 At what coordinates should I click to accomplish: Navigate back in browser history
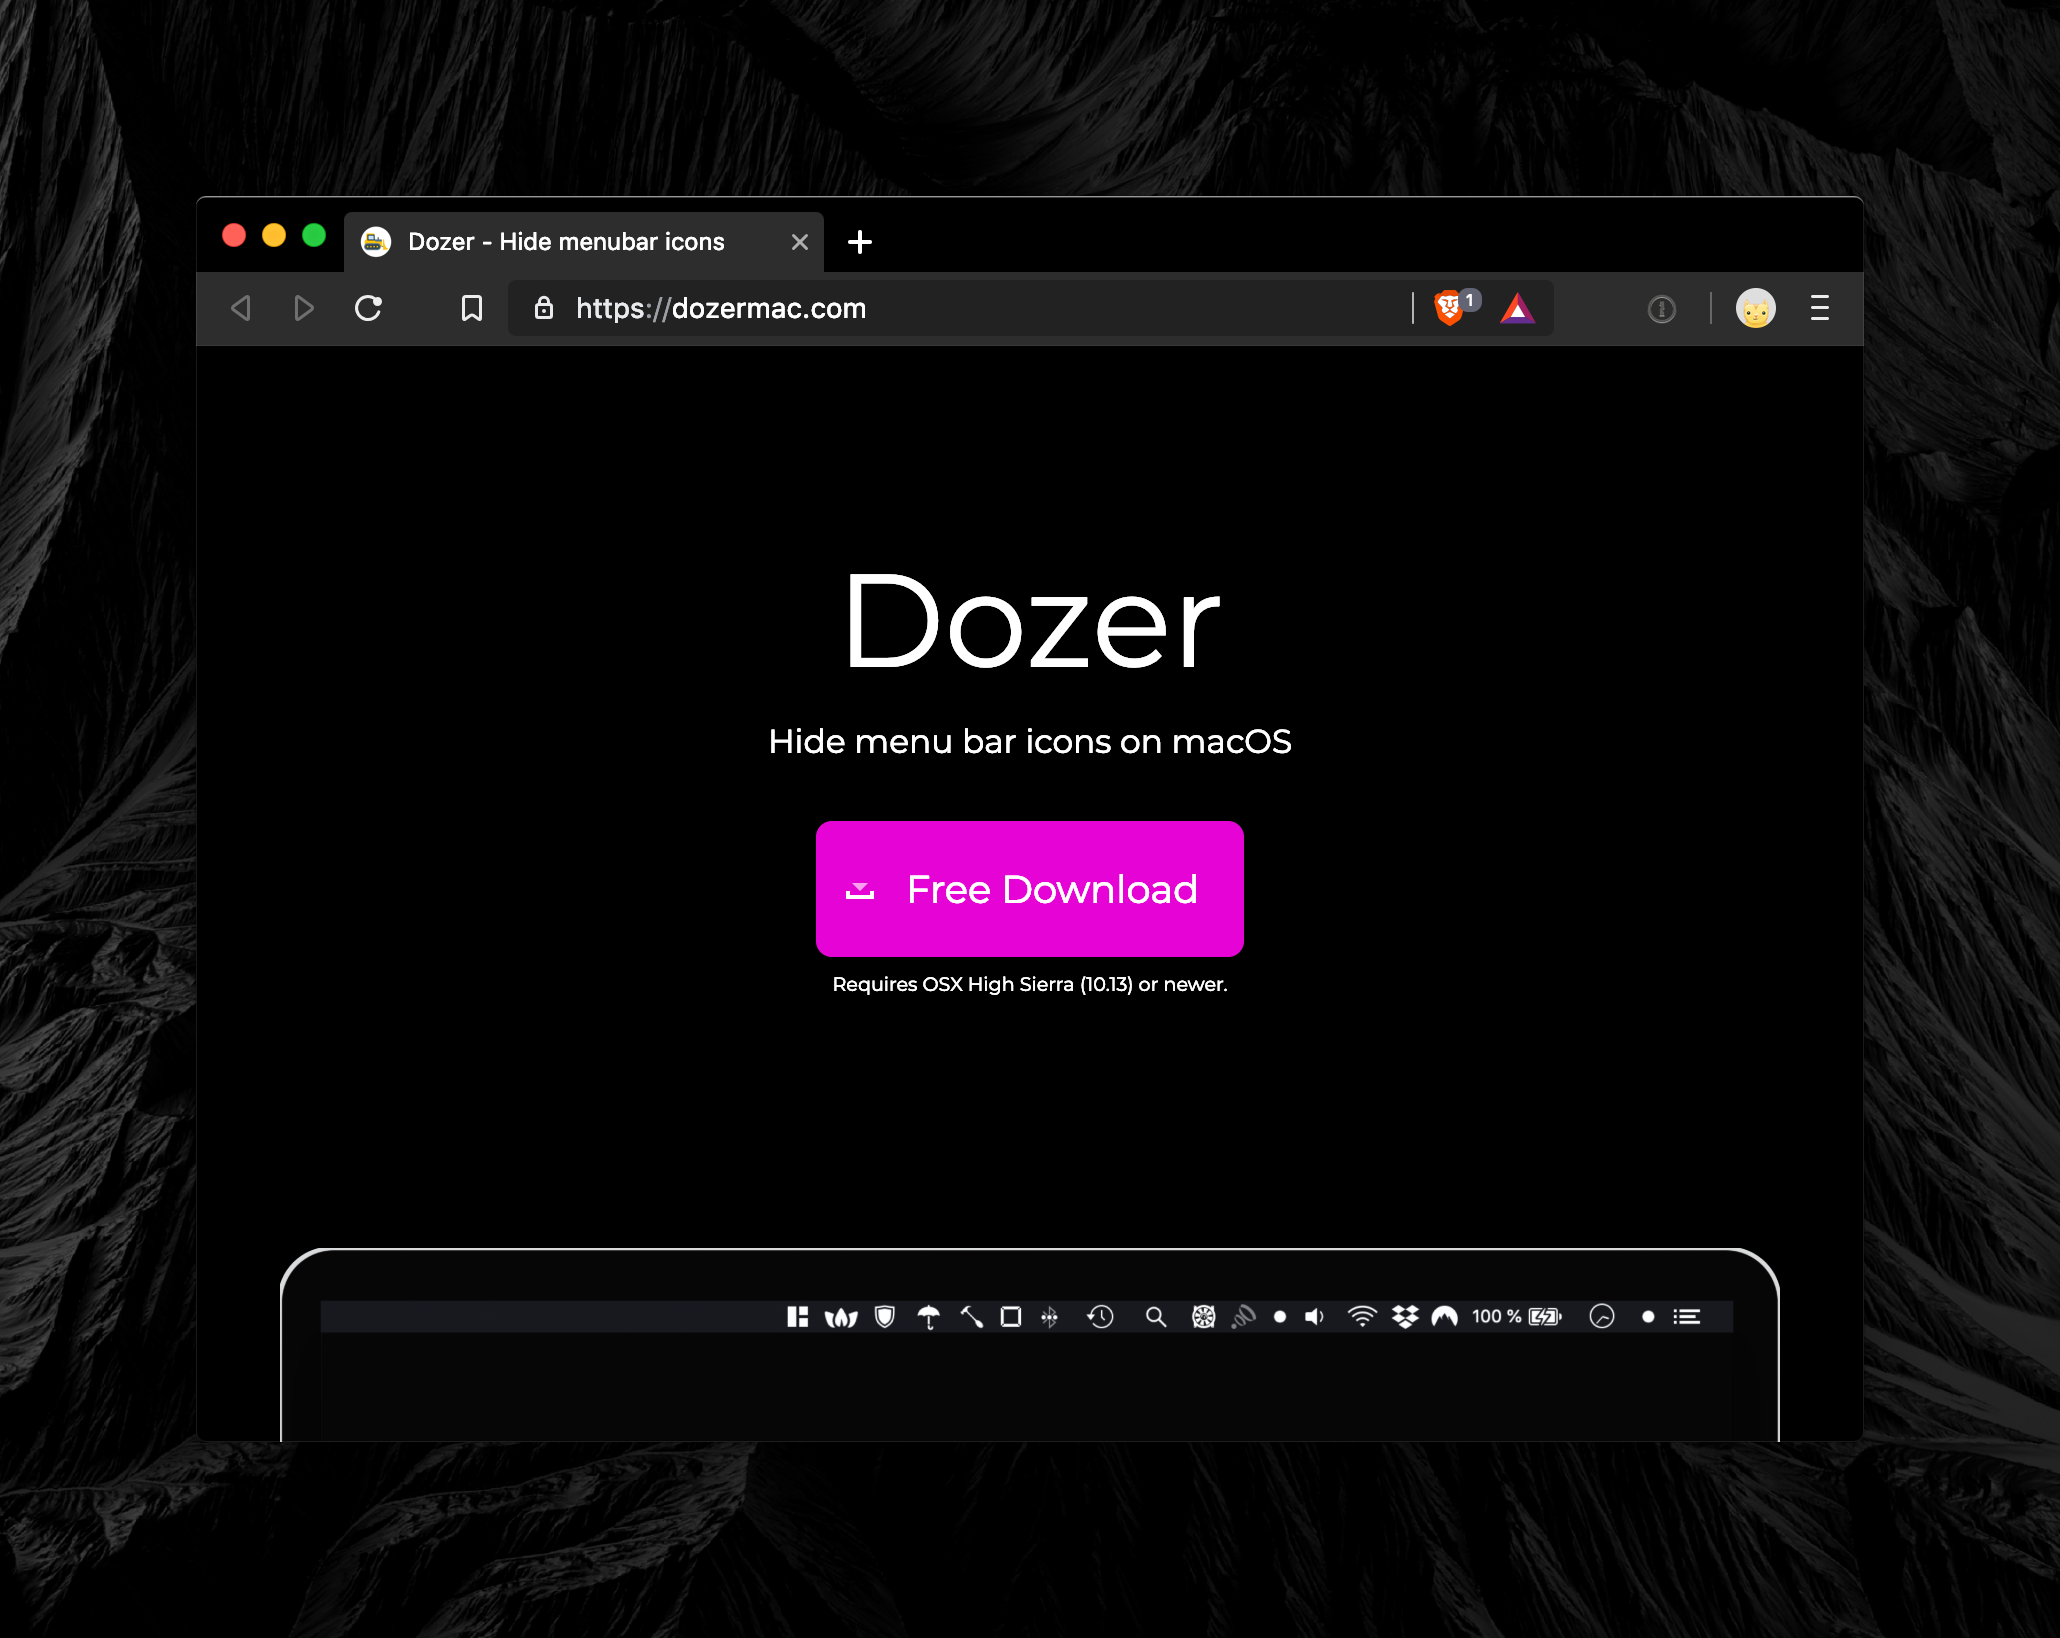click(x=242, y=308)
